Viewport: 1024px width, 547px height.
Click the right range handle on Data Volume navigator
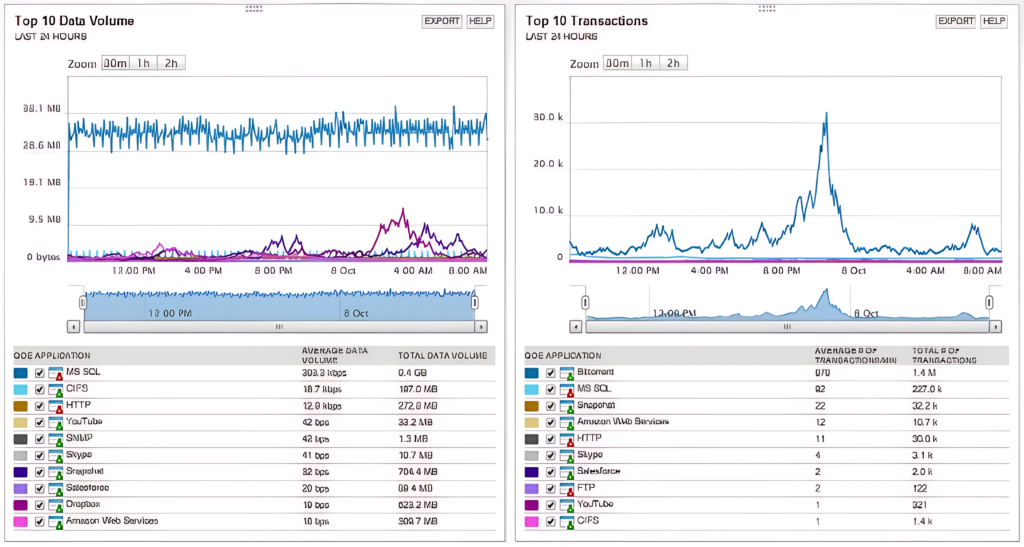[x=475, y=302]
